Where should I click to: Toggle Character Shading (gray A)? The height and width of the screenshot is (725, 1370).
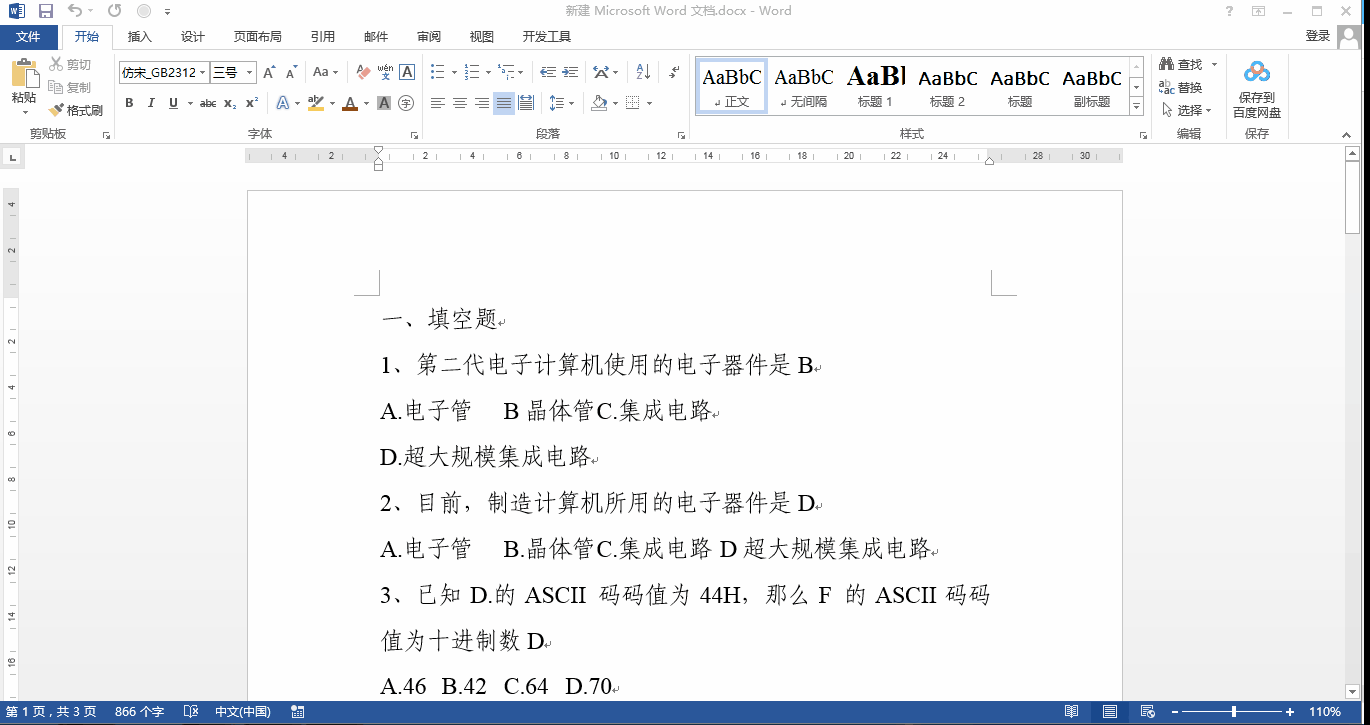pyautogui.click(x=384, y=103)
